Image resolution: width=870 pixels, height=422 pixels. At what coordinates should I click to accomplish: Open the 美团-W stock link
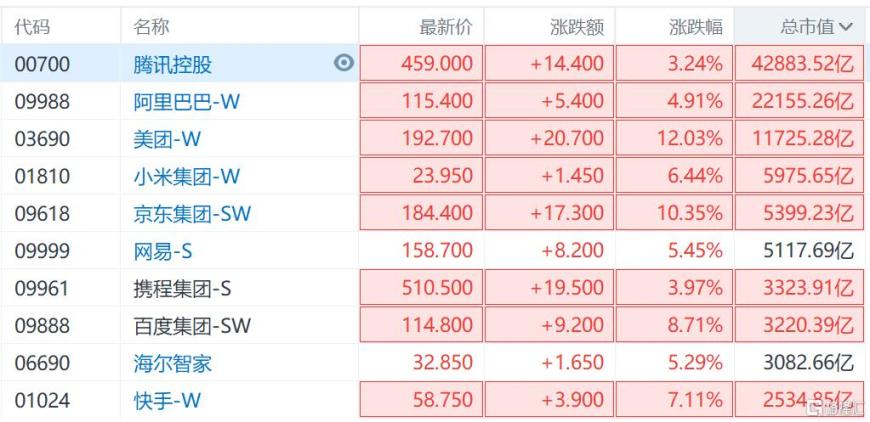[x=165, y=139]
